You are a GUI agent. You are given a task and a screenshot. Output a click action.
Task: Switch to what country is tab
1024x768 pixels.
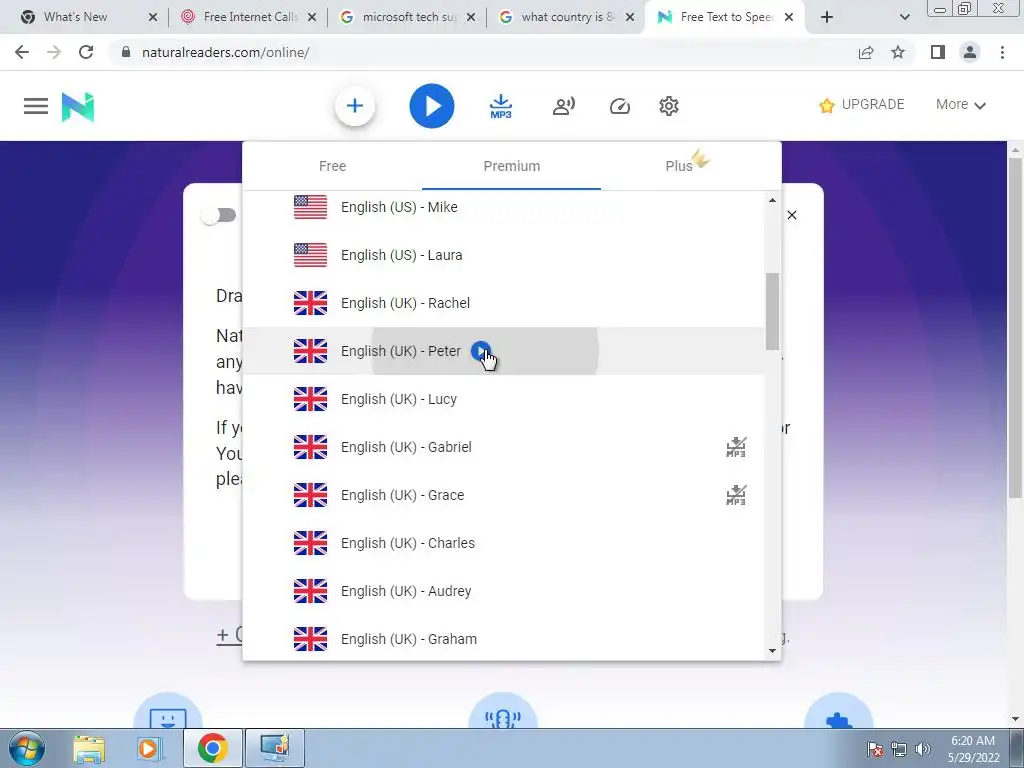point(567,17)
